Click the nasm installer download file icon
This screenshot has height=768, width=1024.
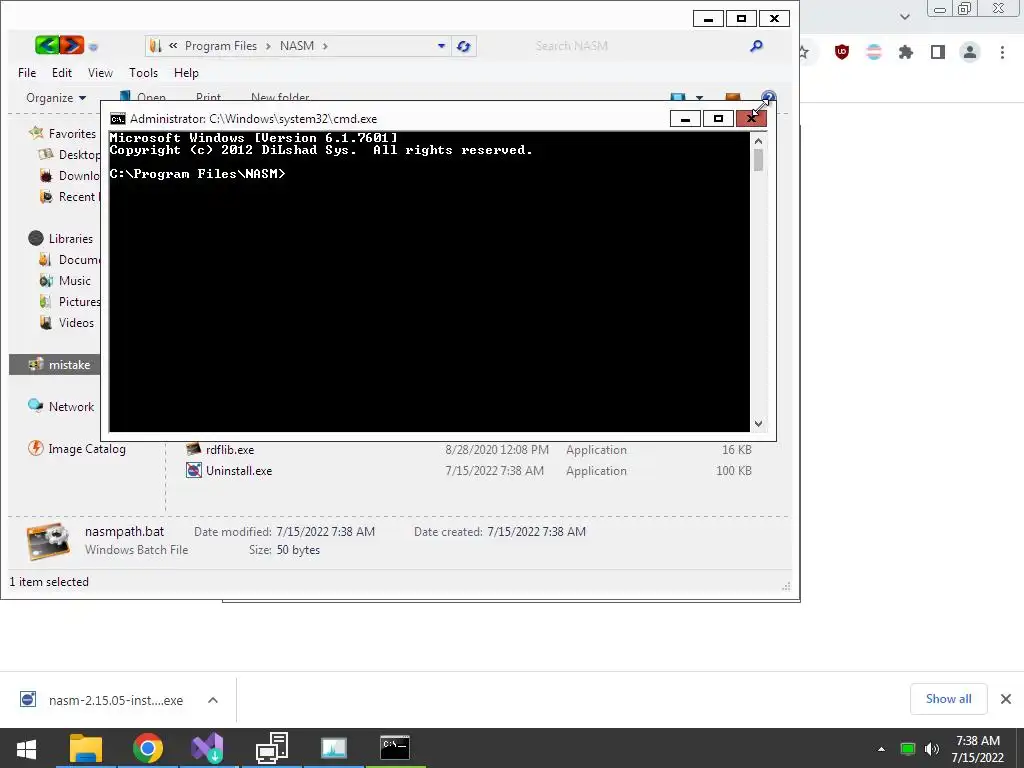pos(28,699)
